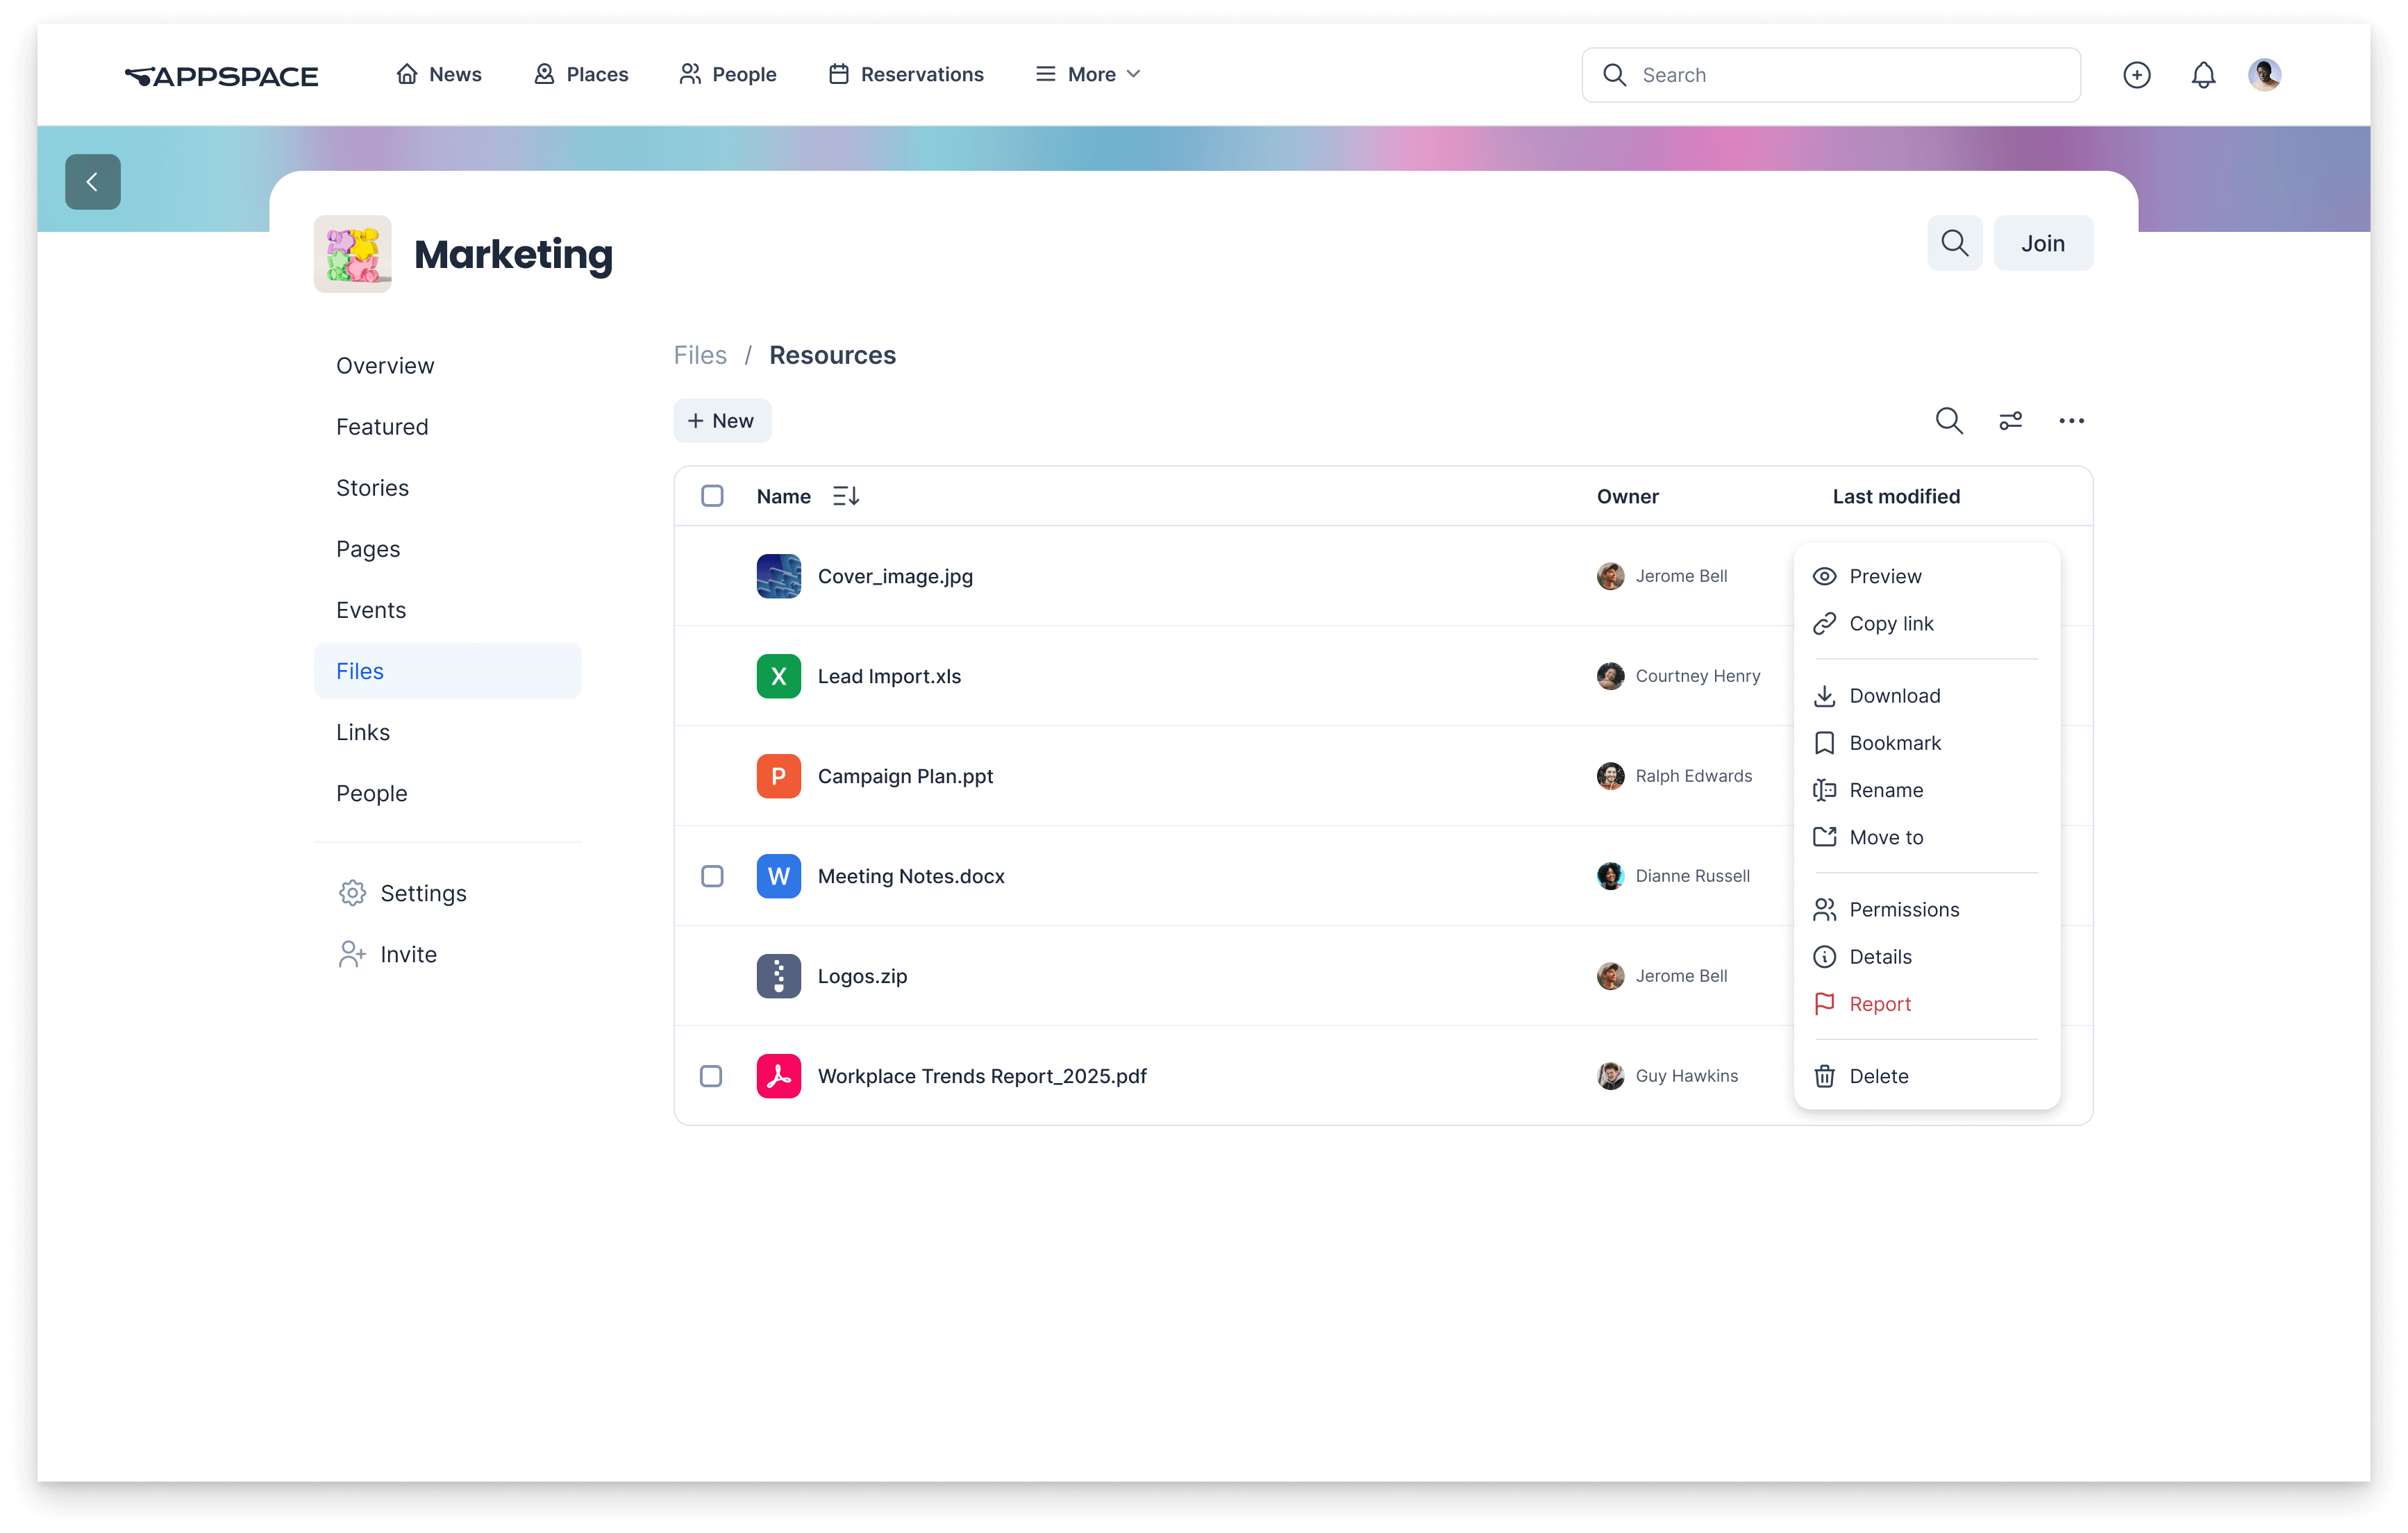Viewport: 2408px width, 1533px height.
Task: Select the Invite person icon
Action: pos(351,954)
